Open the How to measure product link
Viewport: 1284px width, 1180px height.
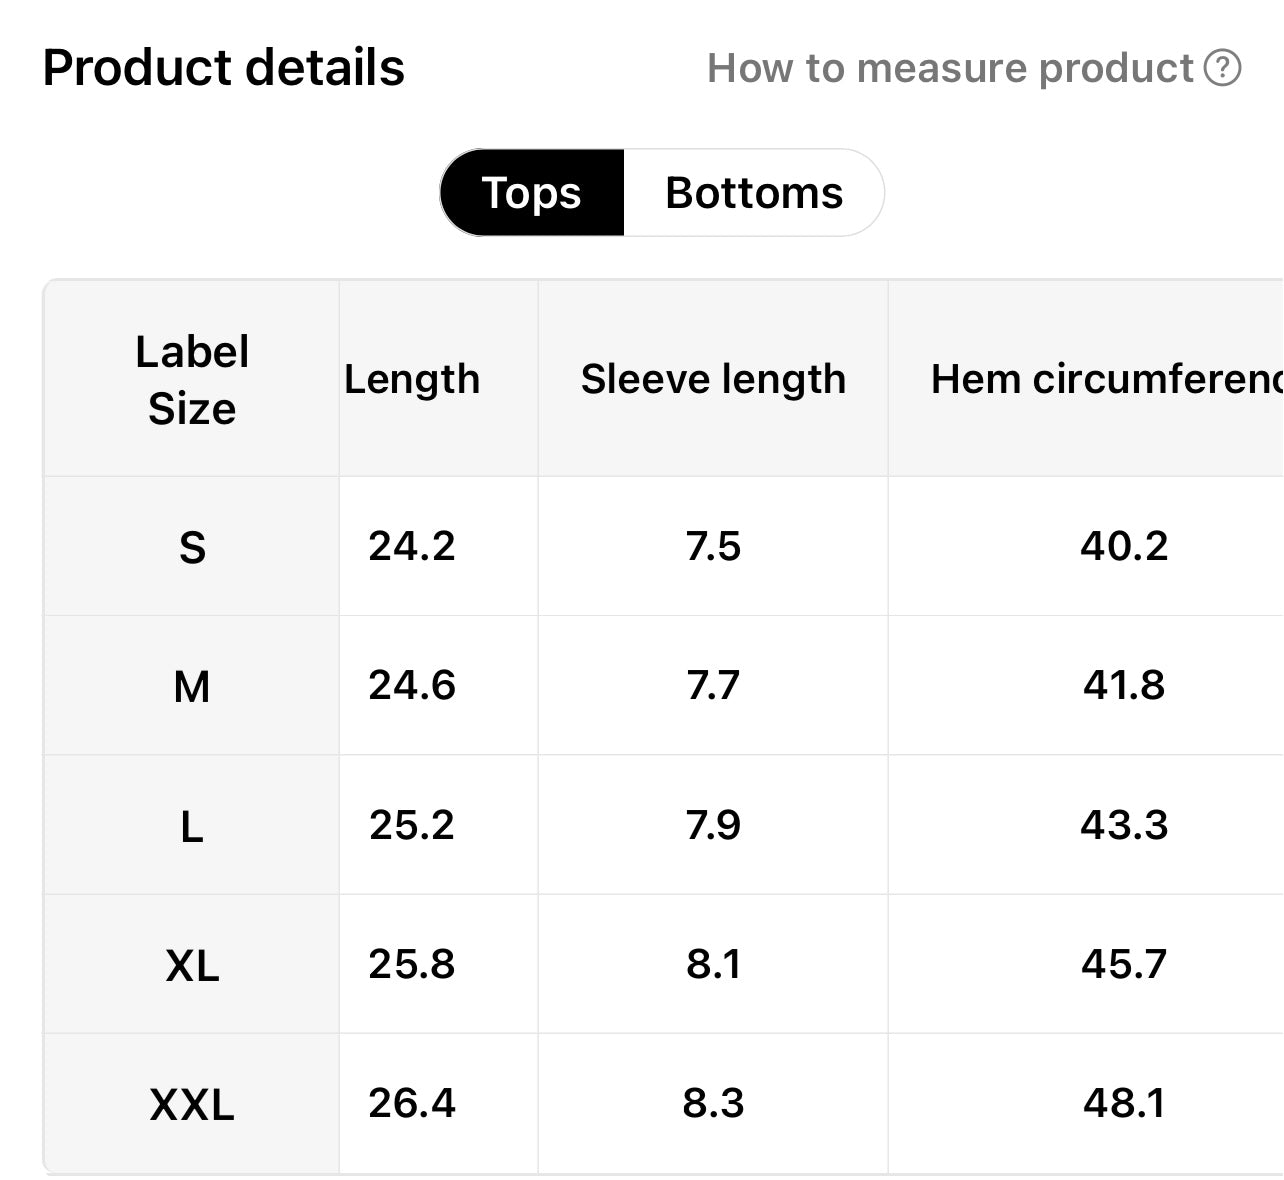click(950, 68)
